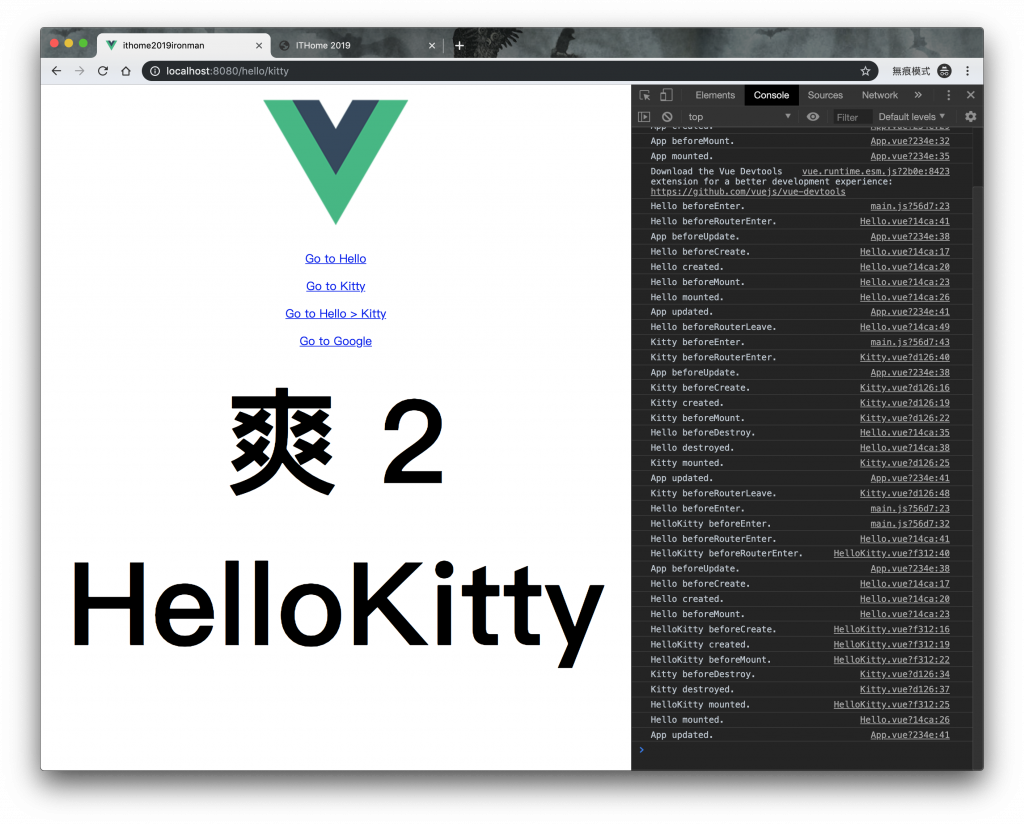Open the top JavaScript context dropdown
Screen dimensions: 1024x824
click(739, 117)
